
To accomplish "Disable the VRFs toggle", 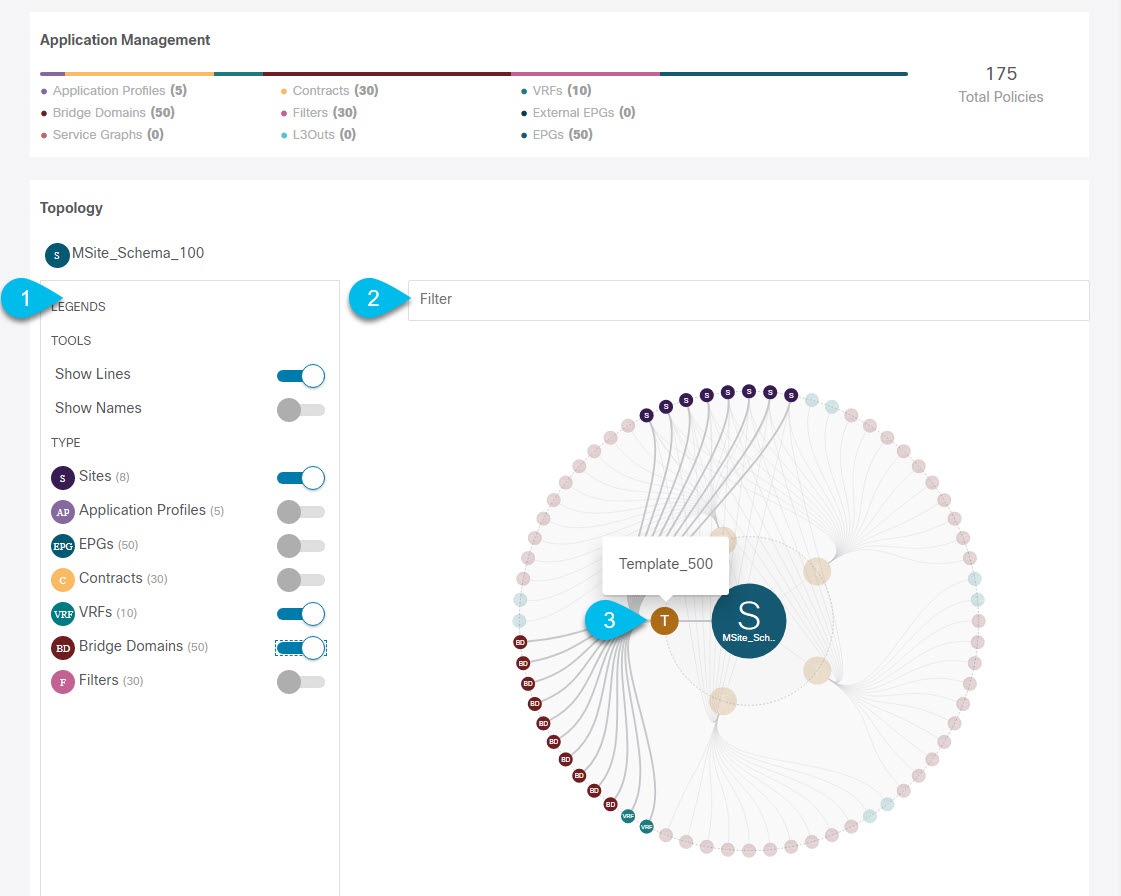I will coord(301,614).
